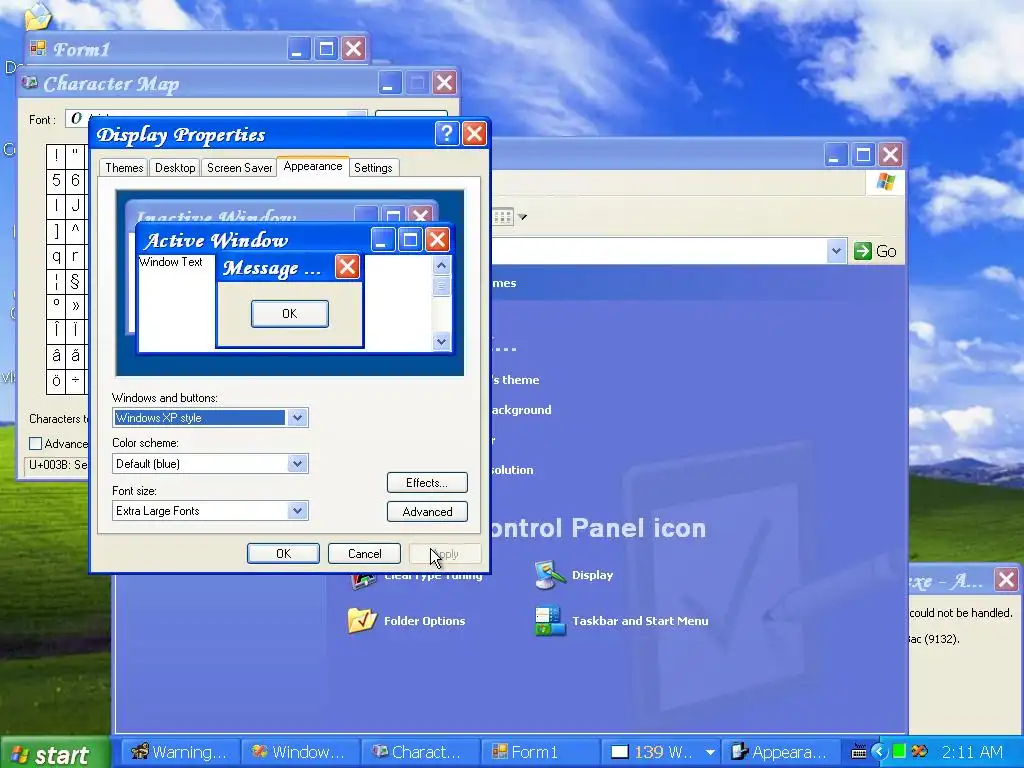Select the letter q in Character Map grid
This screenshot has height=768, width=1024.
coord(56,257)
